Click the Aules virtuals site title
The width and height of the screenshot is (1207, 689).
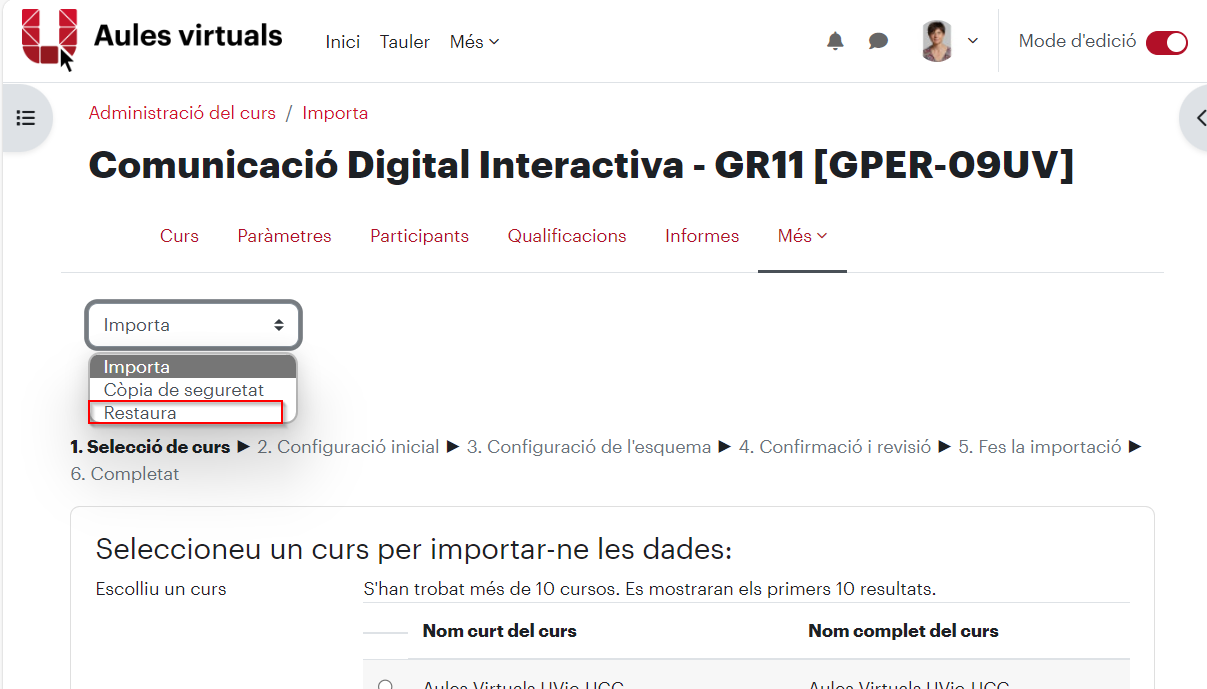point(188,36)
